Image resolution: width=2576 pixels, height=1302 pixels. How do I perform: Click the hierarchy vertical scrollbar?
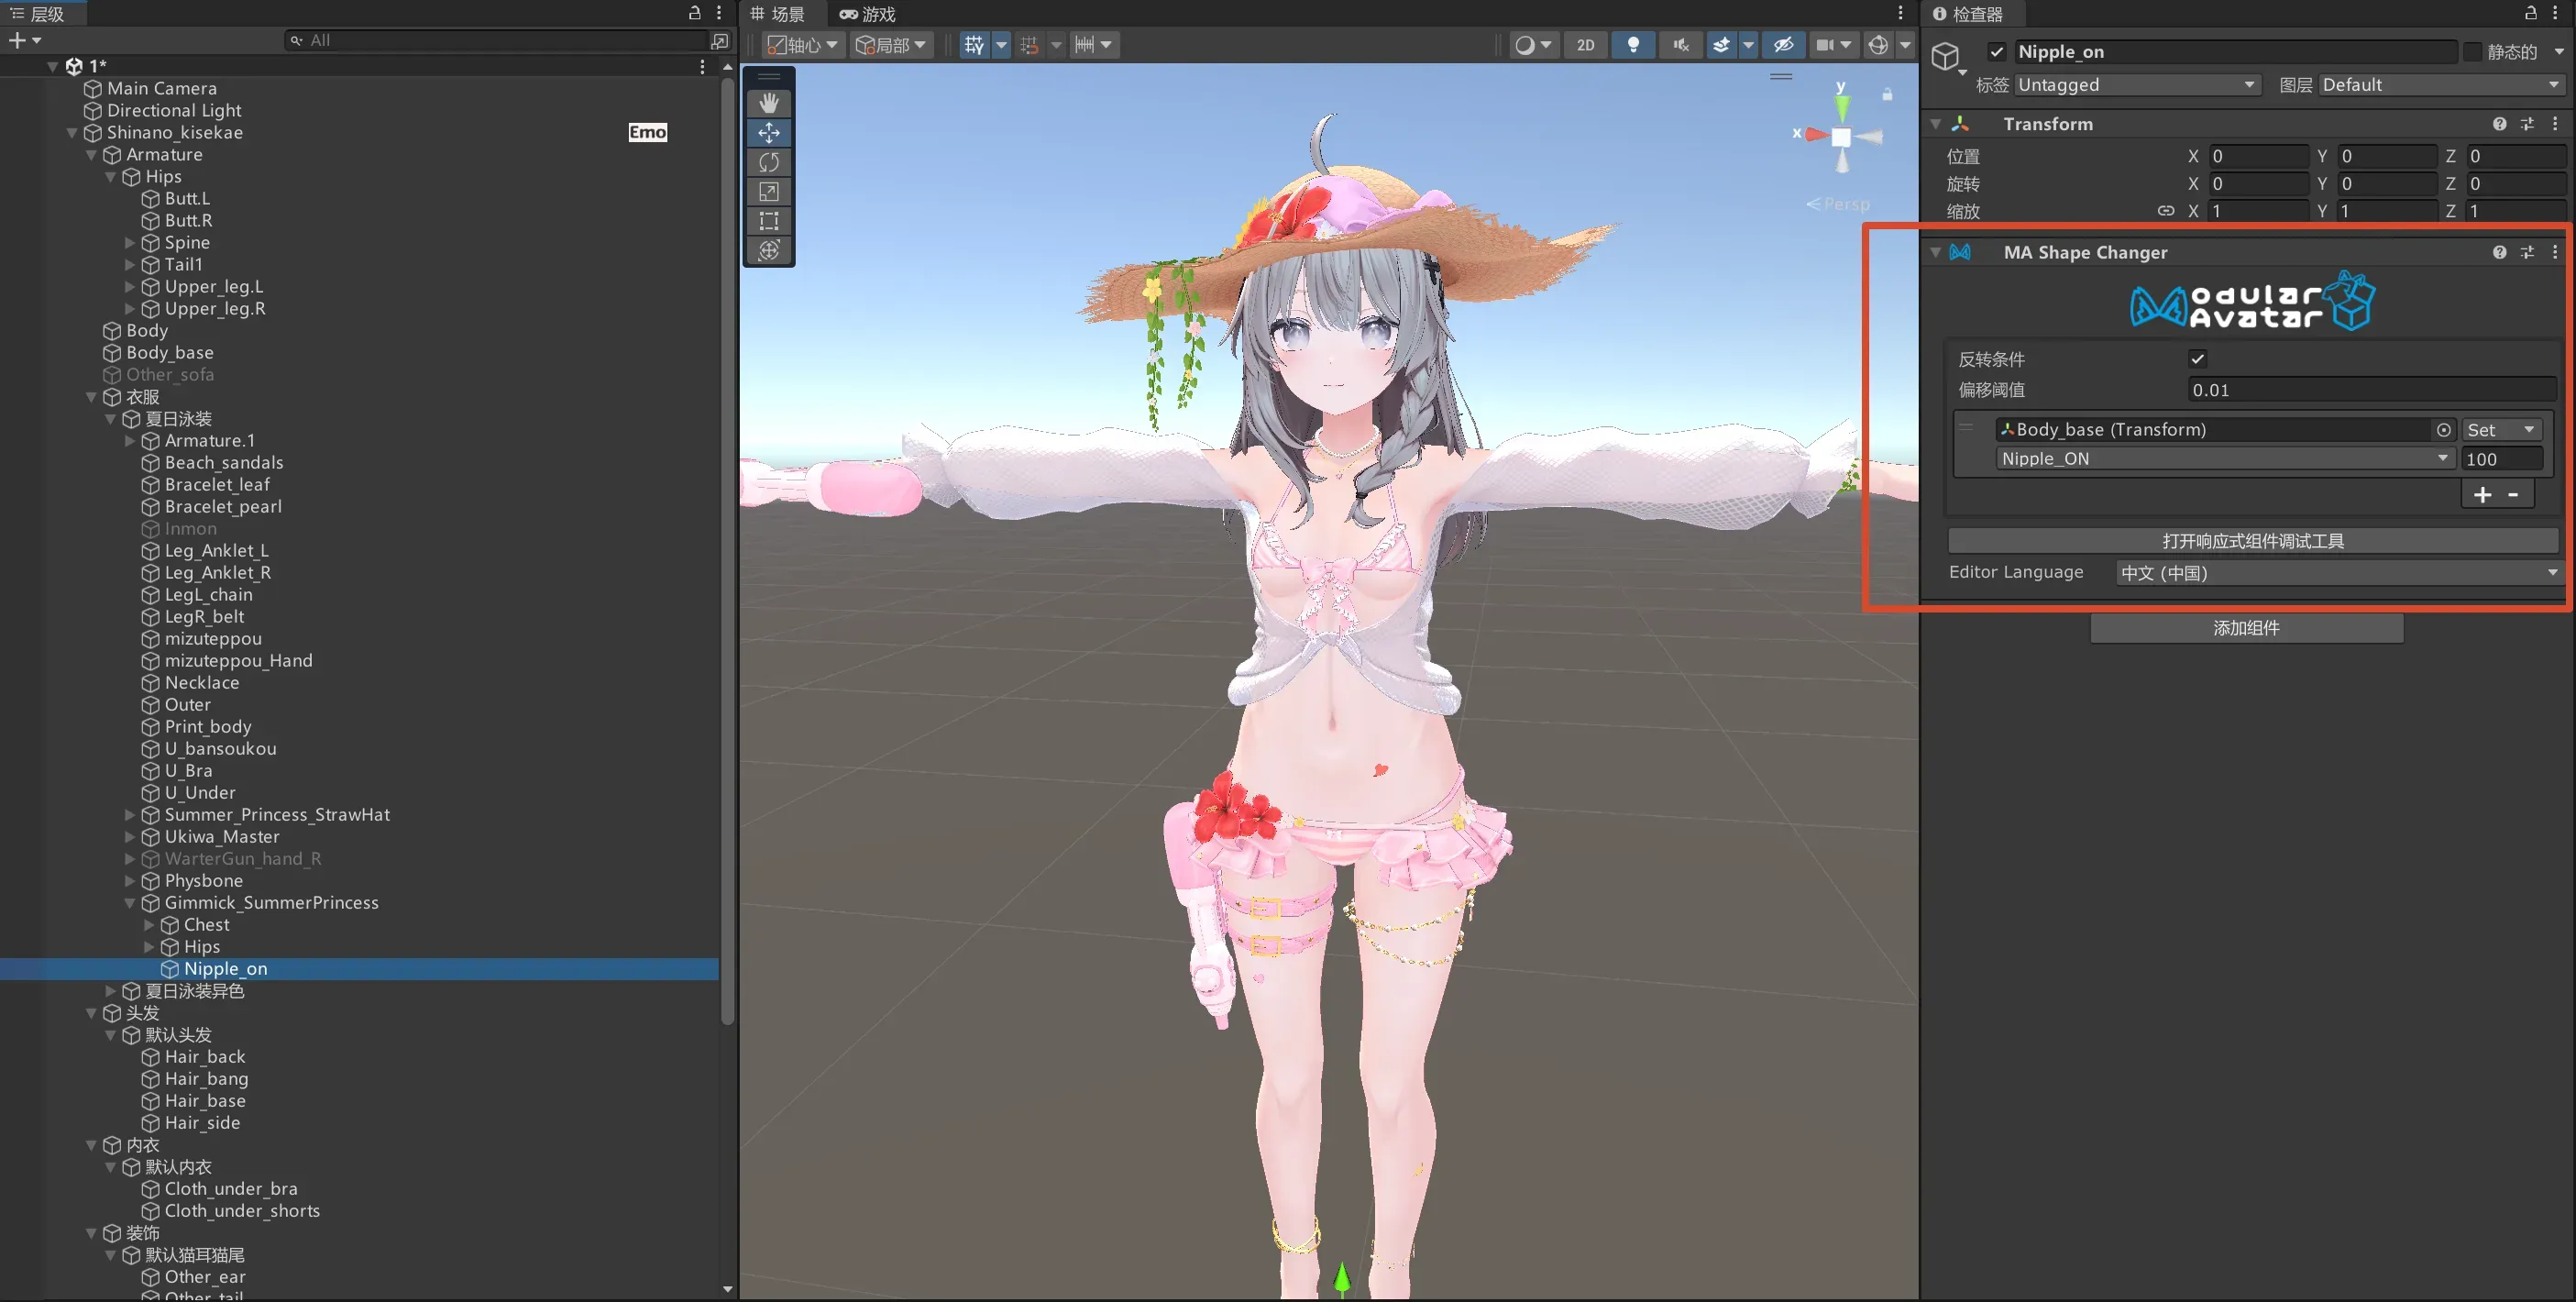[x=727, y=551]
